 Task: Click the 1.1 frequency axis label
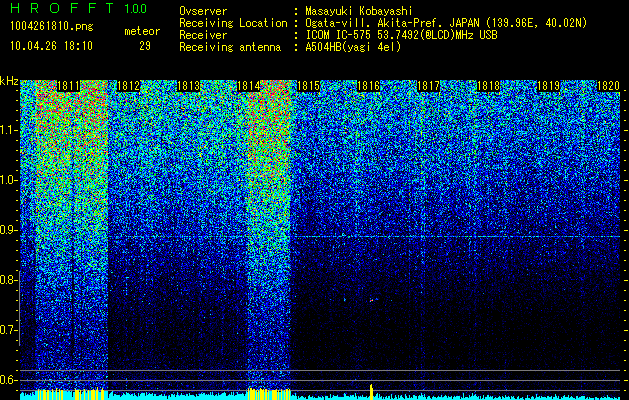[x=9, y=130]
